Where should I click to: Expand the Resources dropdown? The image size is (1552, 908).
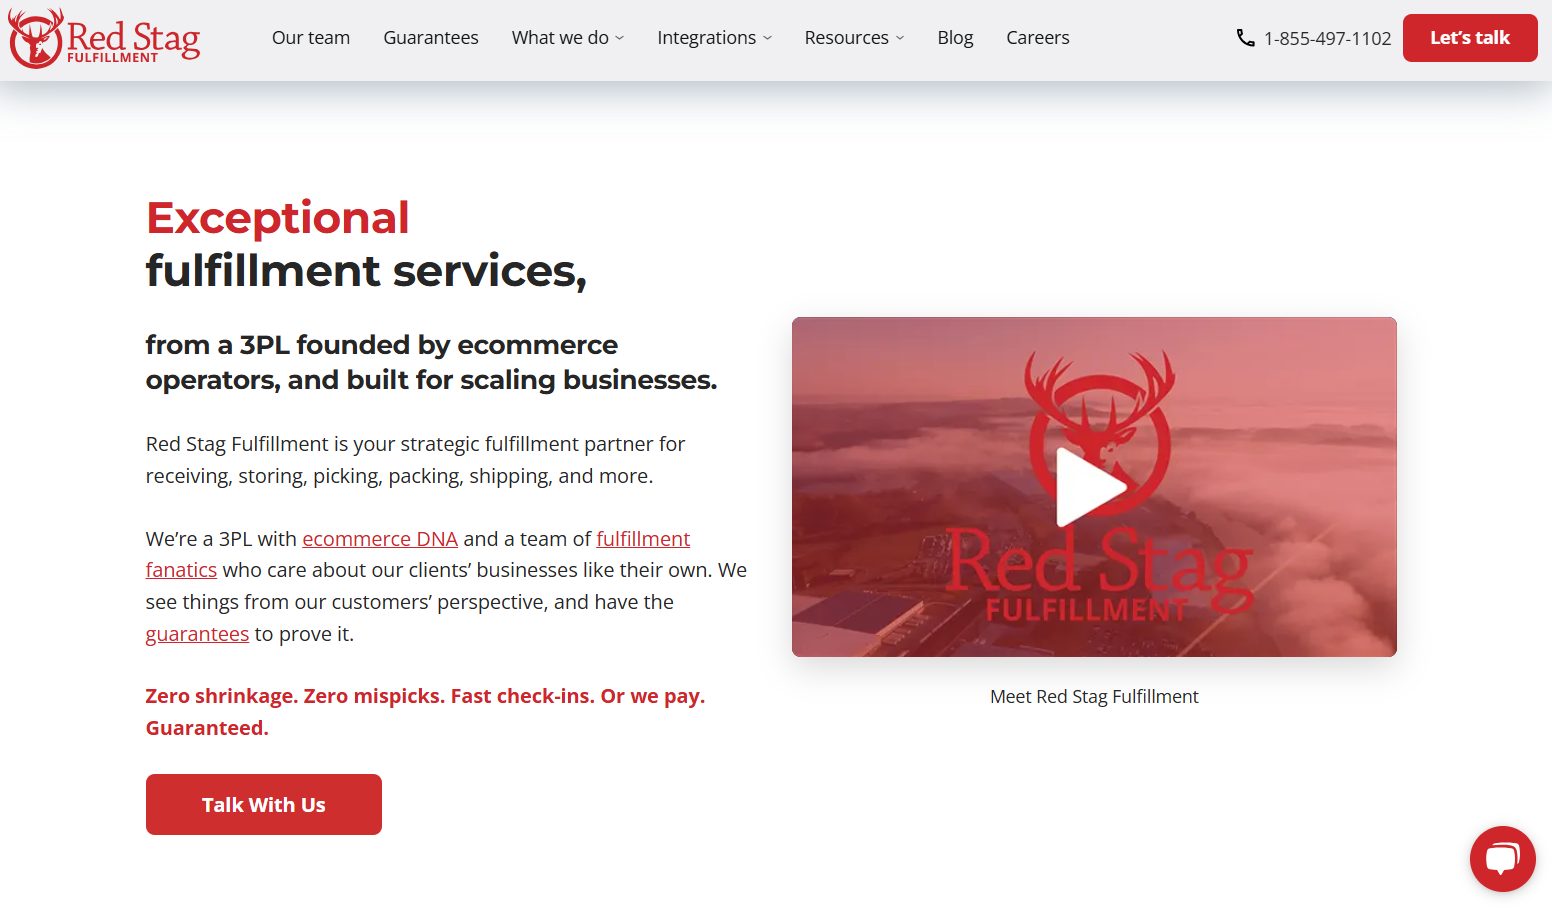pos(853,37)
